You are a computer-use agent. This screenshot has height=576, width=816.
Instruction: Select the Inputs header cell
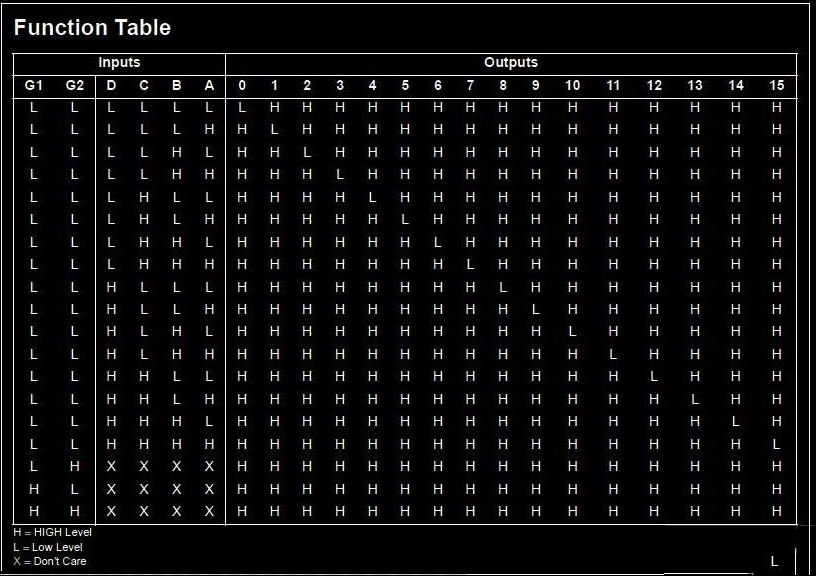coord(119,62)
